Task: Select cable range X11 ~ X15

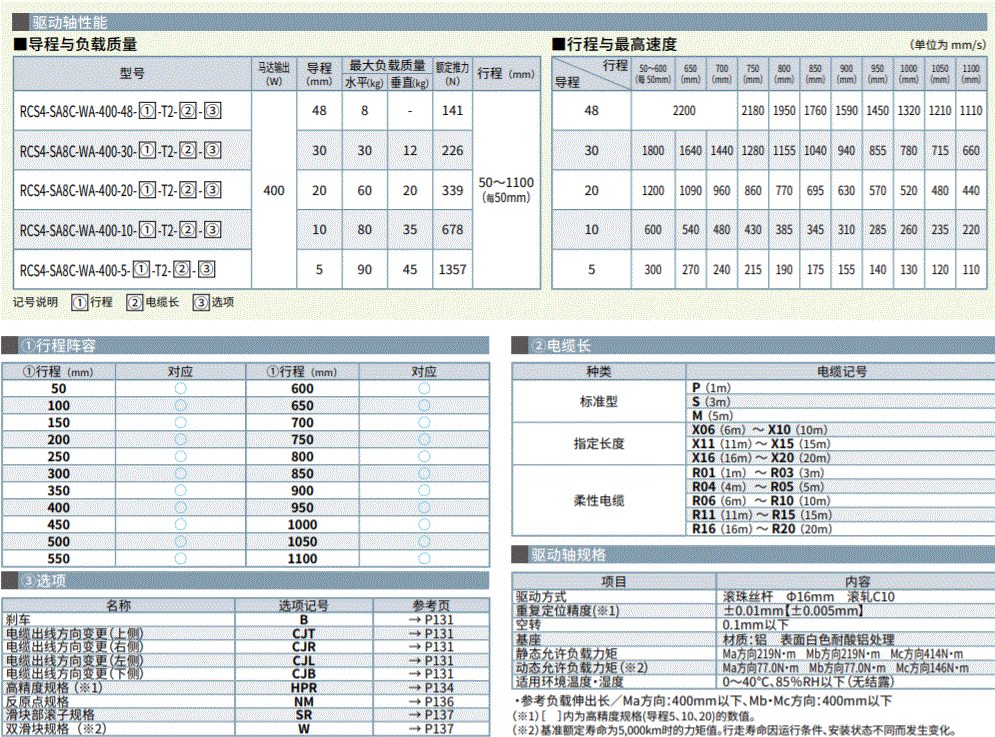Action: [x=761, y=444]
